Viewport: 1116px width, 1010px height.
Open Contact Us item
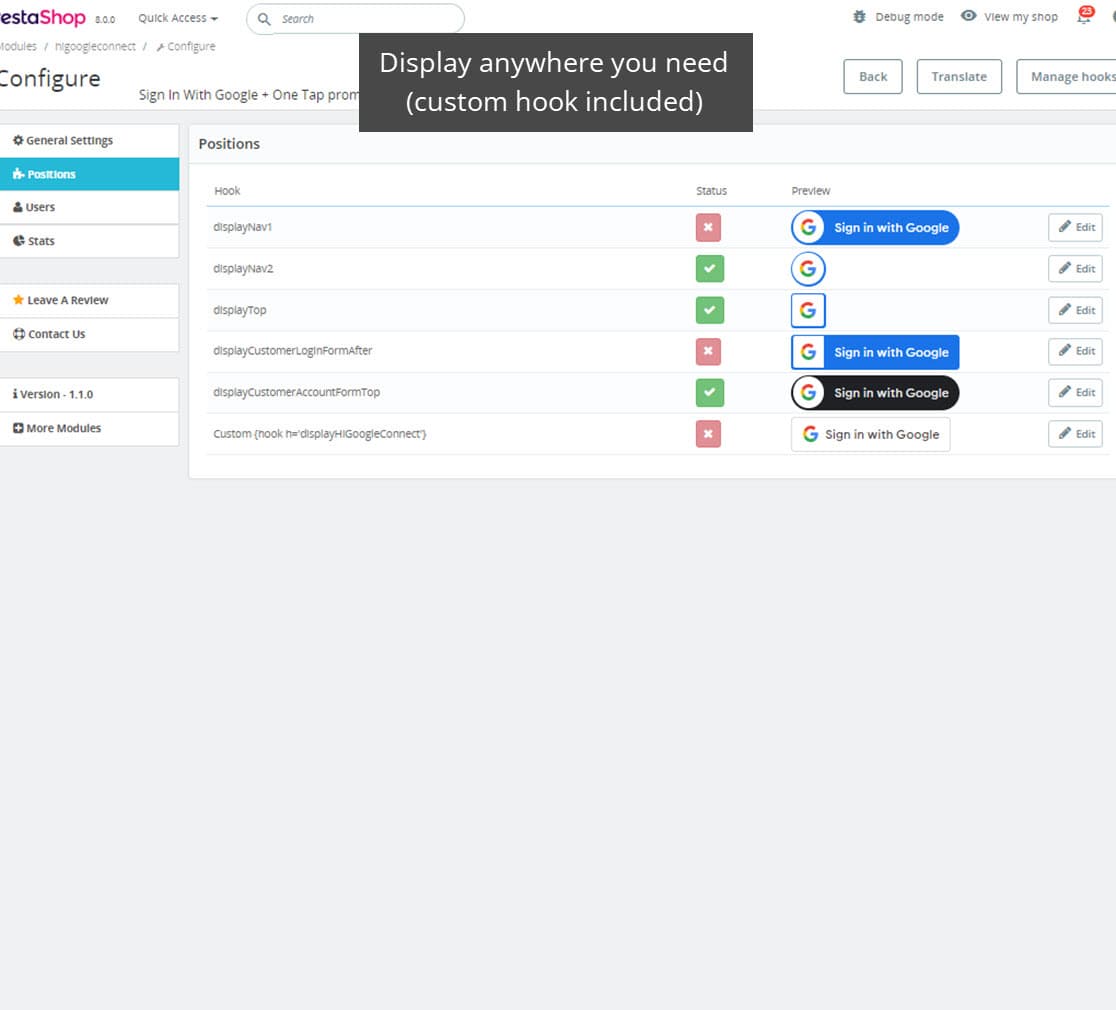[89, 335]
